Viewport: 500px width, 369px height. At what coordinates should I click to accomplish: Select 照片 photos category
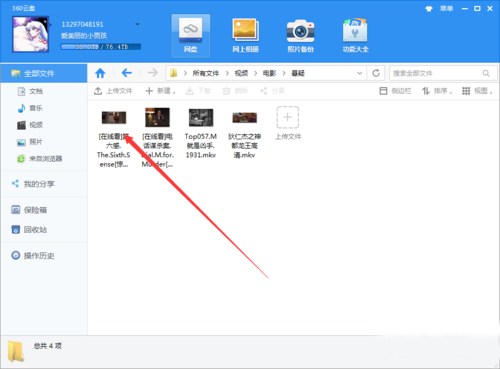point(36,142)
